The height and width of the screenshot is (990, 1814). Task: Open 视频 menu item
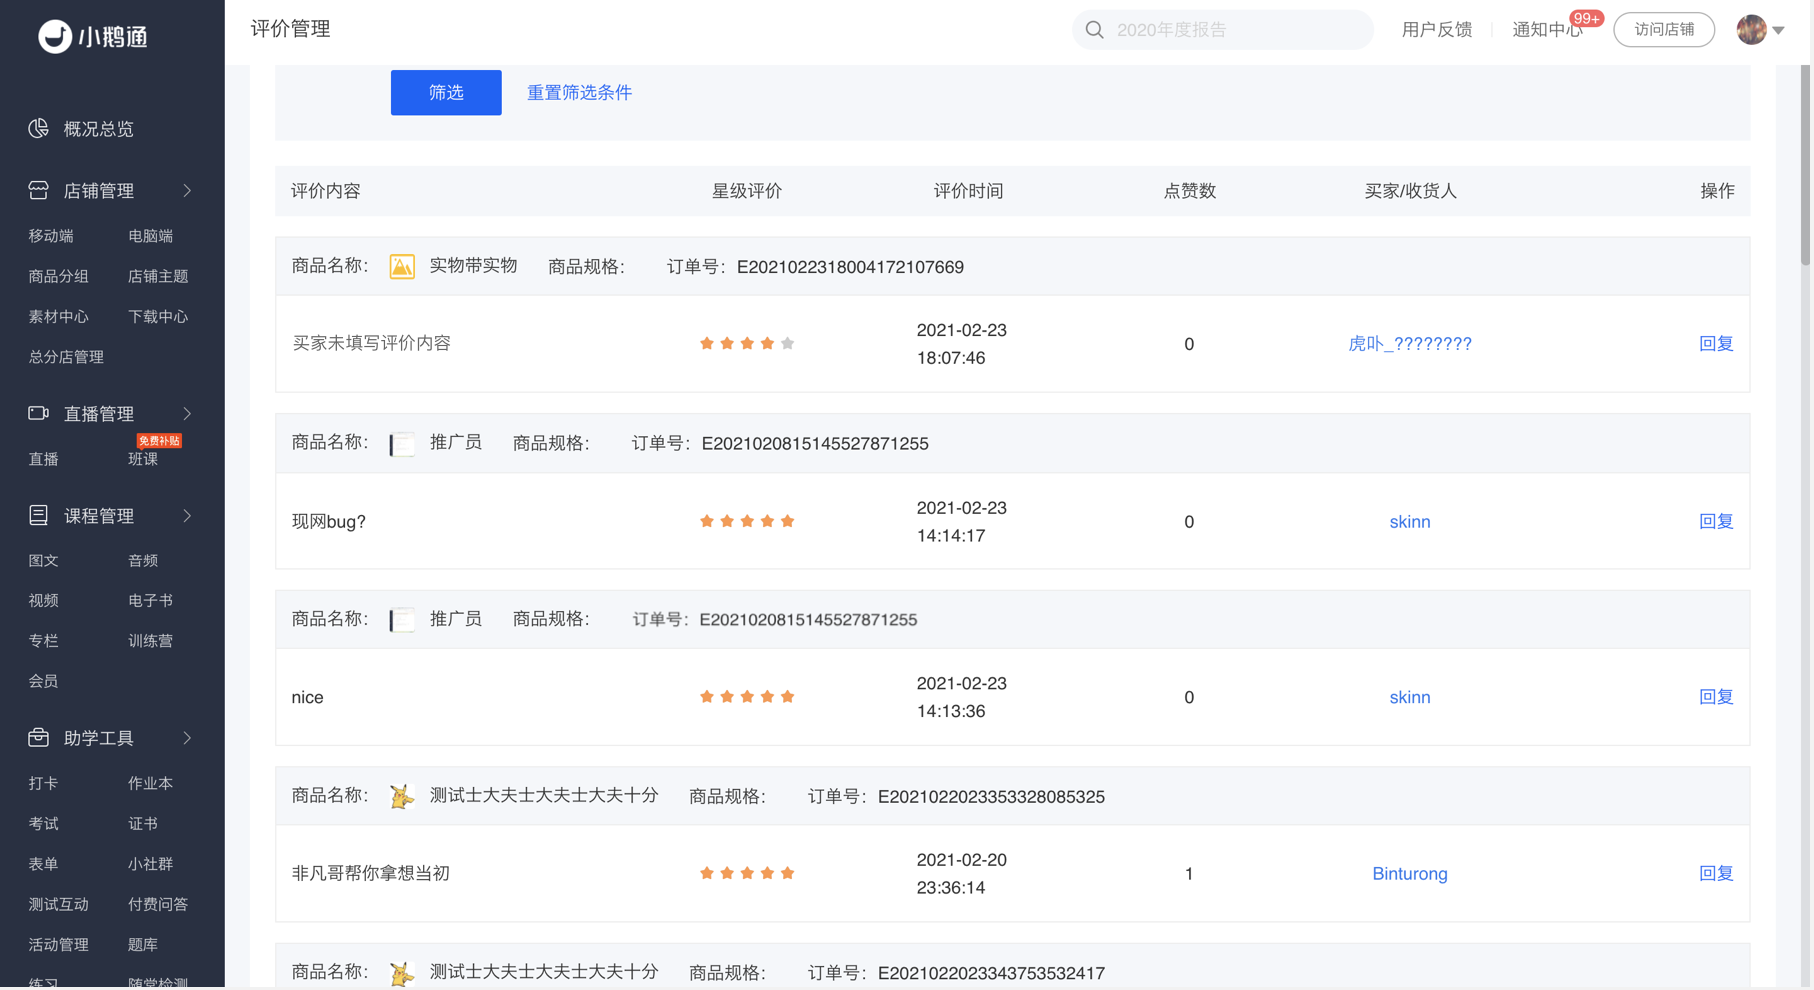pos(43,600)
